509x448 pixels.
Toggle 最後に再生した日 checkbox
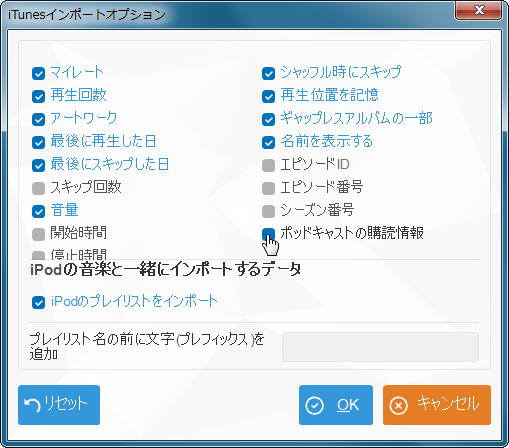tap(38, 143)
